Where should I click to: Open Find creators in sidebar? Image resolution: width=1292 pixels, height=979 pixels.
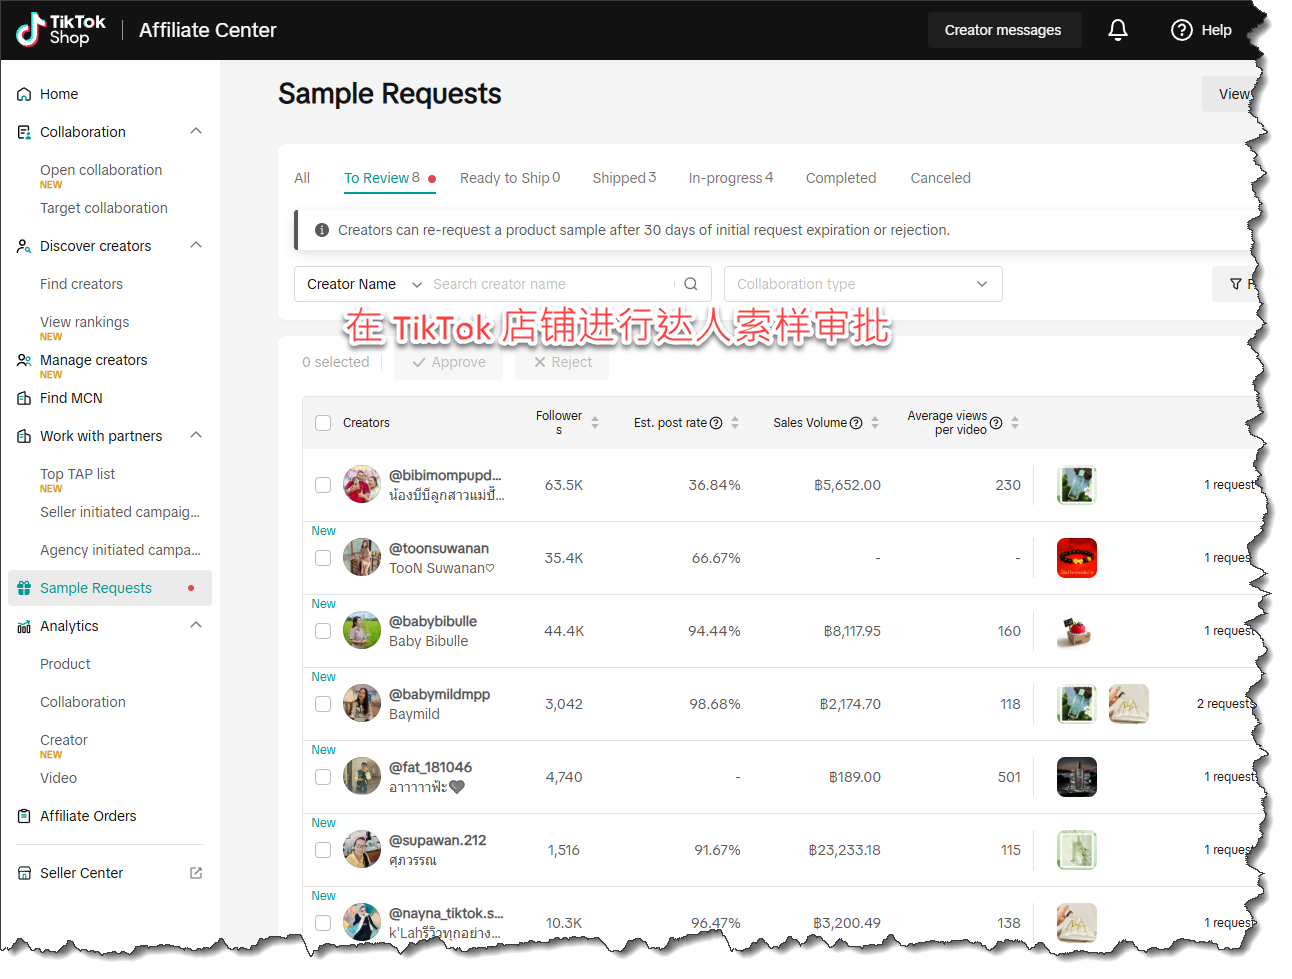(x=81, y=284)
